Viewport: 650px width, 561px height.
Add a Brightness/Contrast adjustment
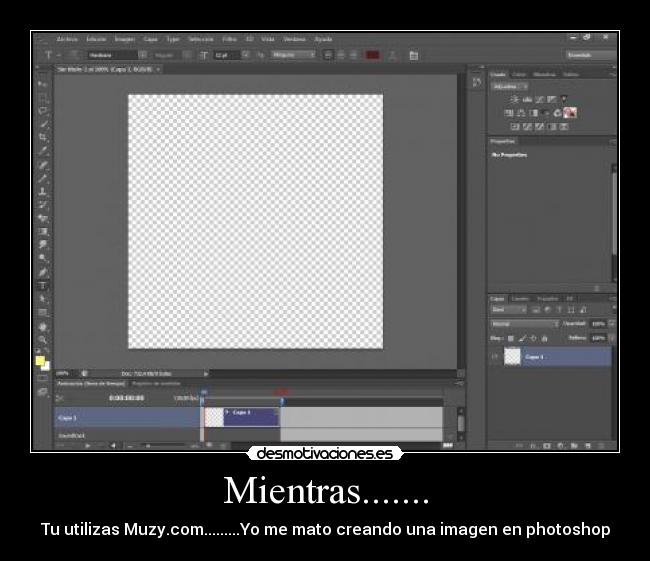click(514, 99)
